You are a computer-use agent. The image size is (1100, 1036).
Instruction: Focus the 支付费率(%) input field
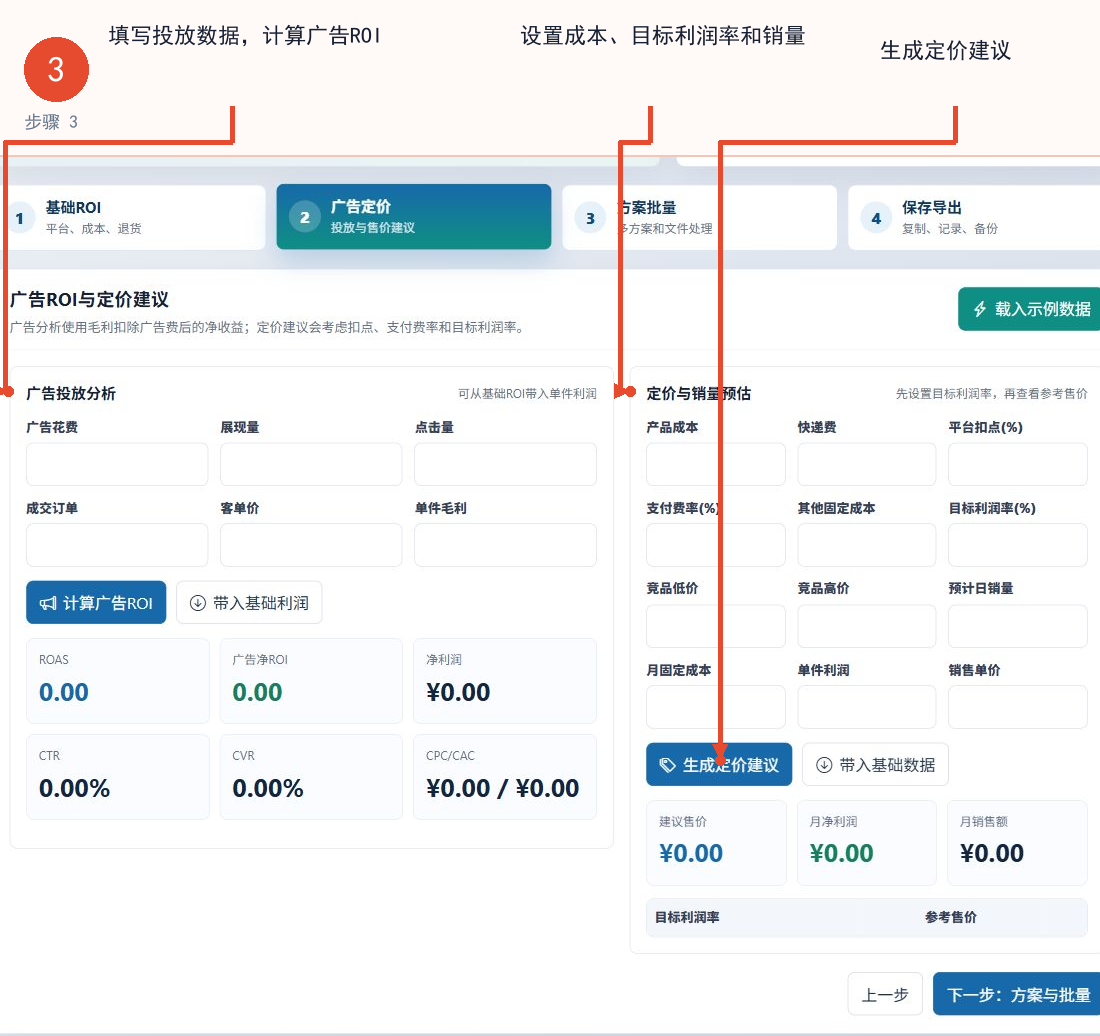click(x=716, y=545)
